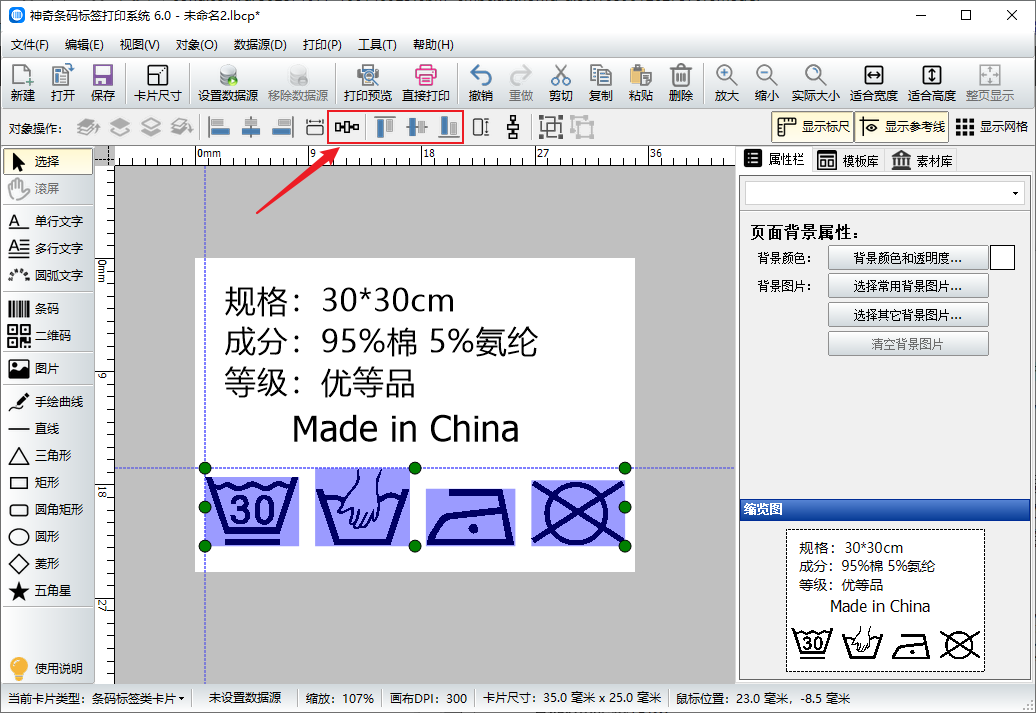Screen dimensions: 1036x713
Task: Pick the multi-line text (多行文字) tool
Action: tap(48, 248)
